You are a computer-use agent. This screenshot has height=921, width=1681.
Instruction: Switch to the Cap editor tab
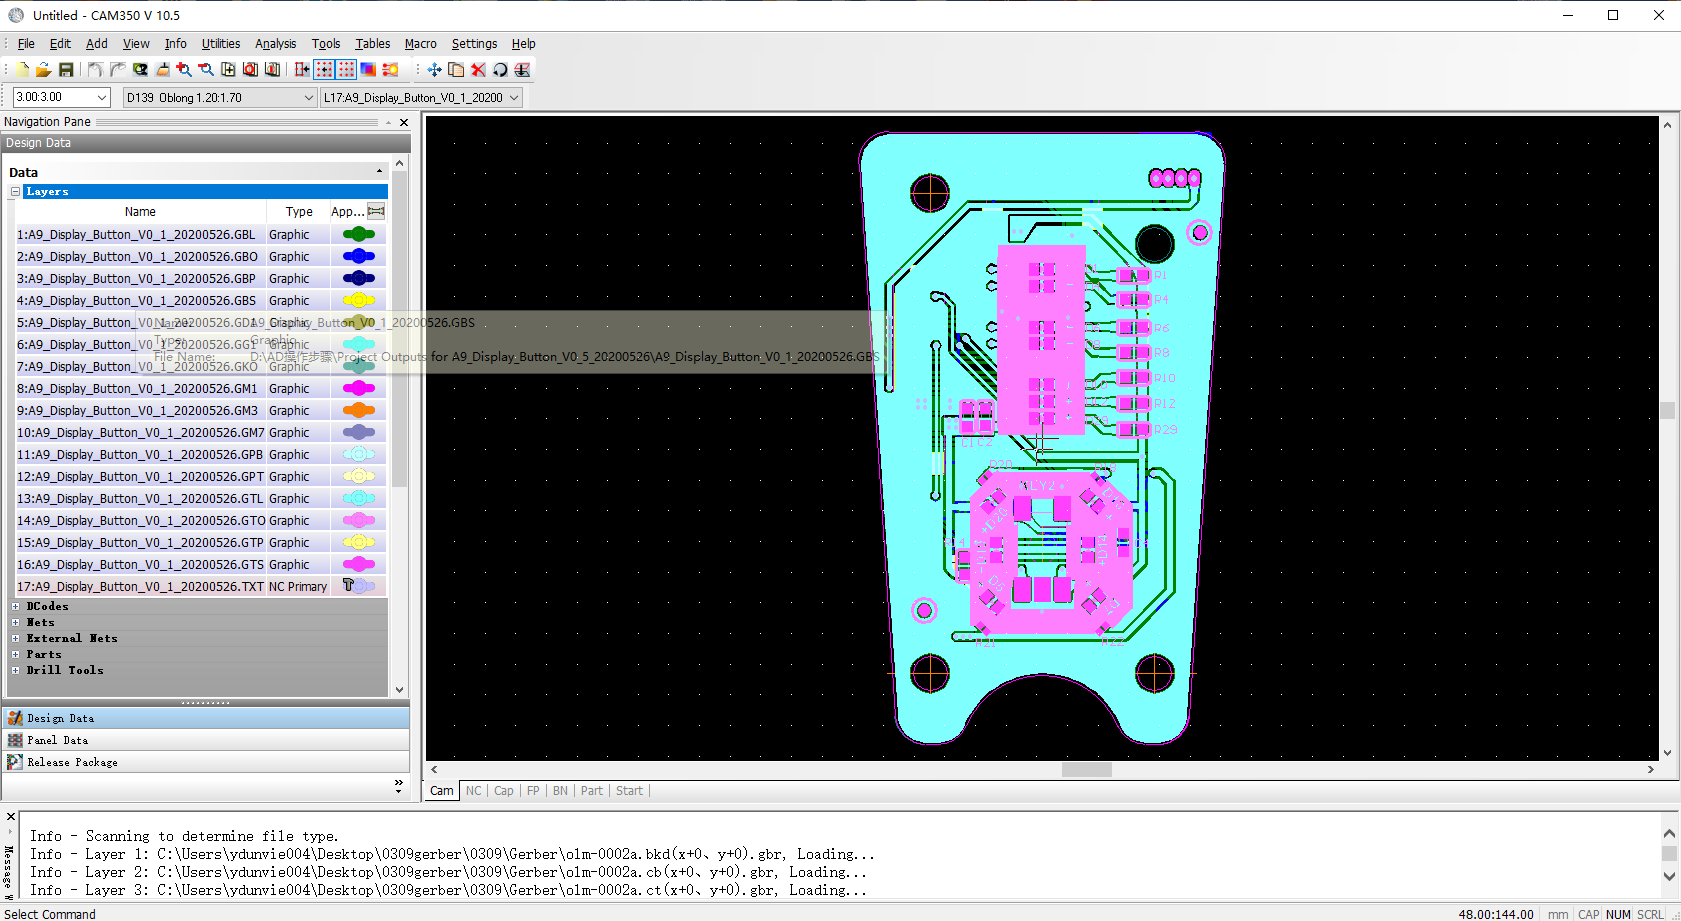tap(504, 790)
